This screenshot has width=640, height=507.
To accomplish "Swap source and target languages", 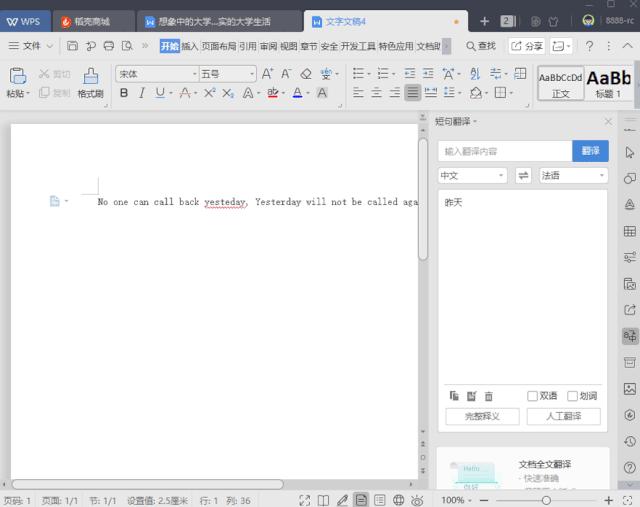I will 523,176.
